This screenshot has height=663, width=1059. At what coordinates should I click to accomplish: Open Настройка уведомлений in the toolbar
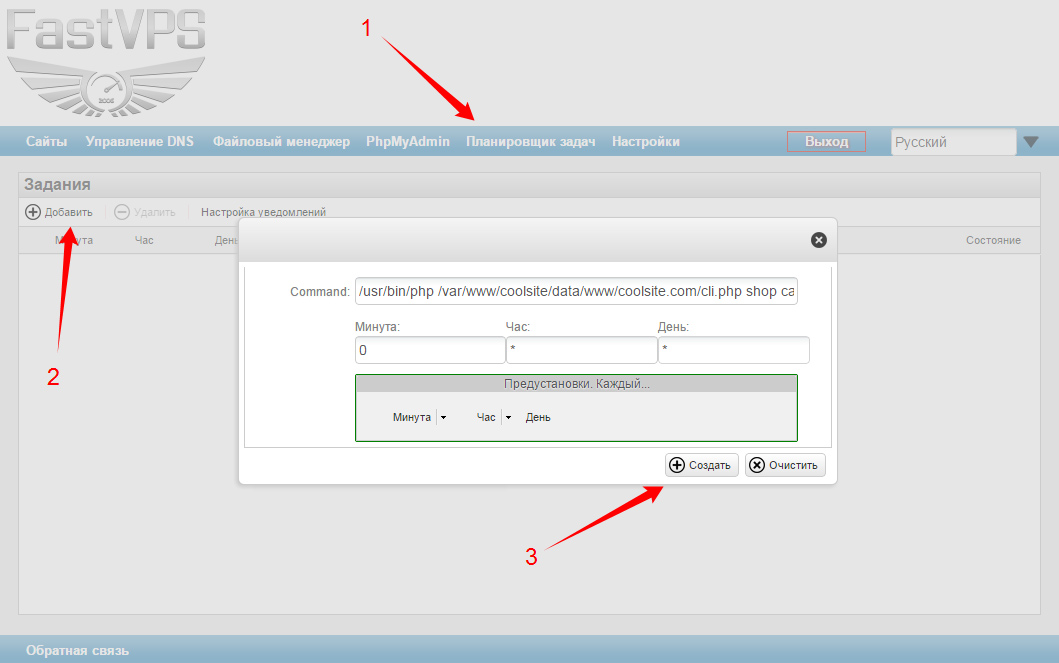263,212
